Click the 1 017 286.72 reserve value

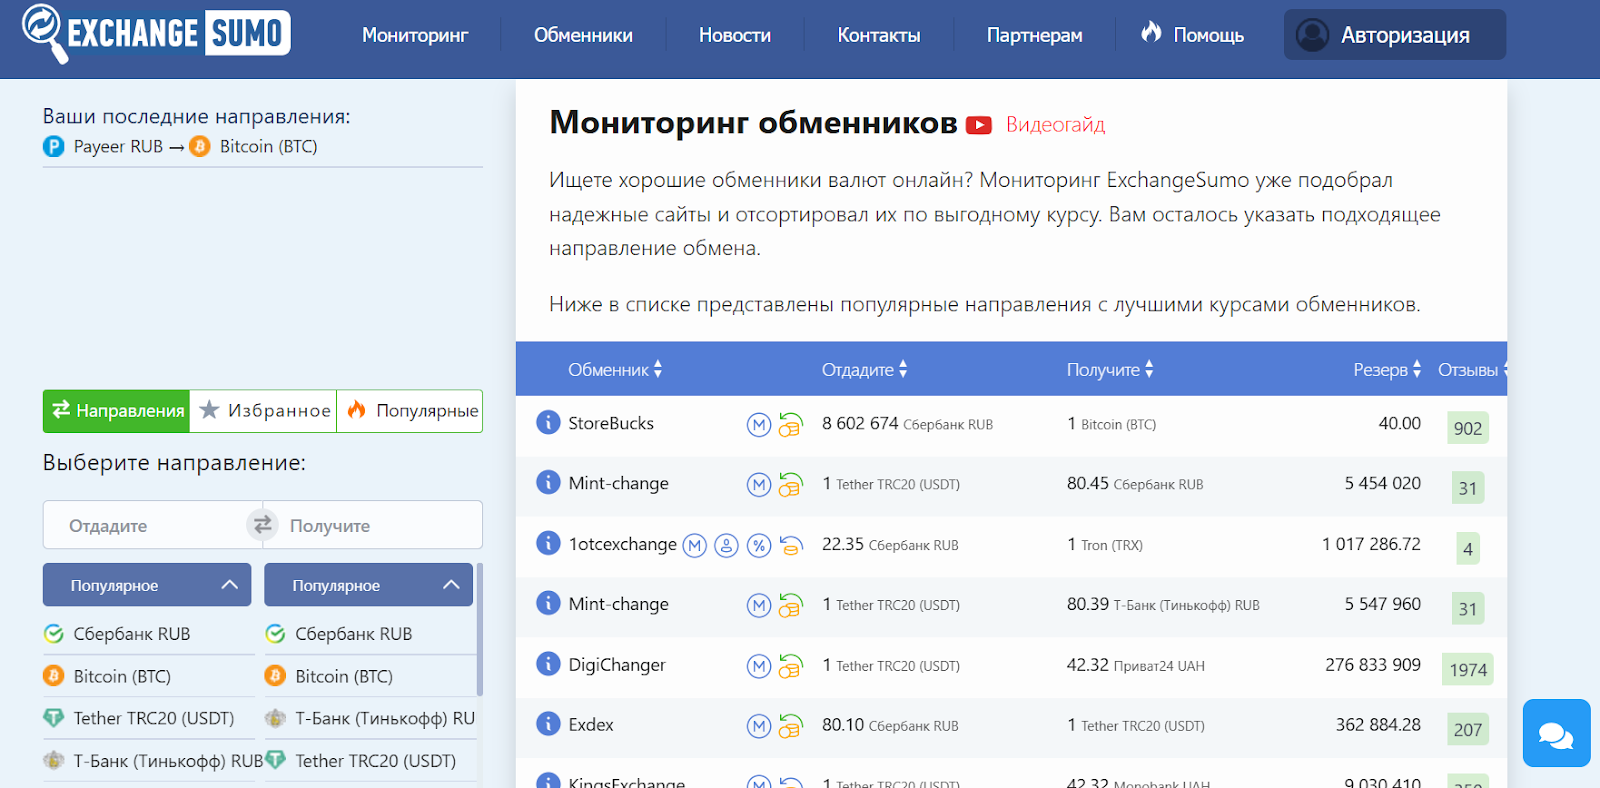point(1371,544)
